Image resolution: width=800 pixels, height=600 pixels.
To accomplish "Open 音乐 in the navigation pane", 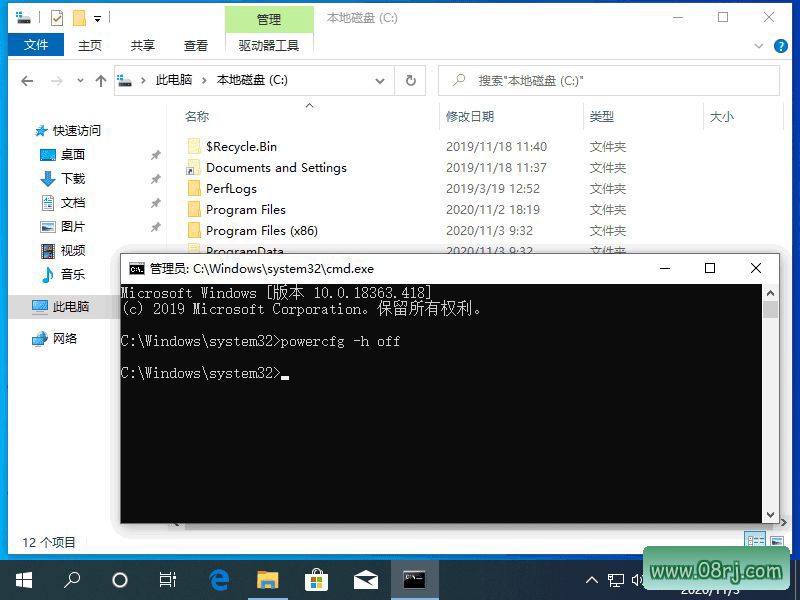I will (72, 274).
